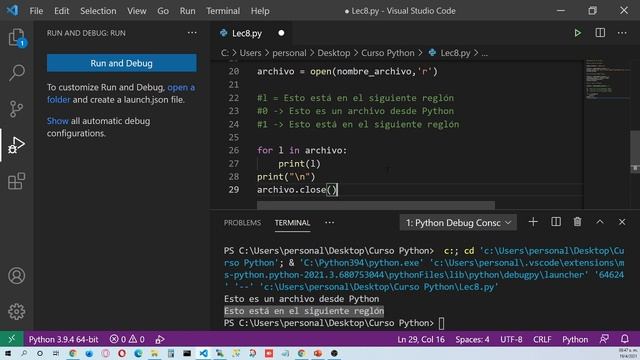Open the feedback icon in status bar
640x360 pixels.
604,339
